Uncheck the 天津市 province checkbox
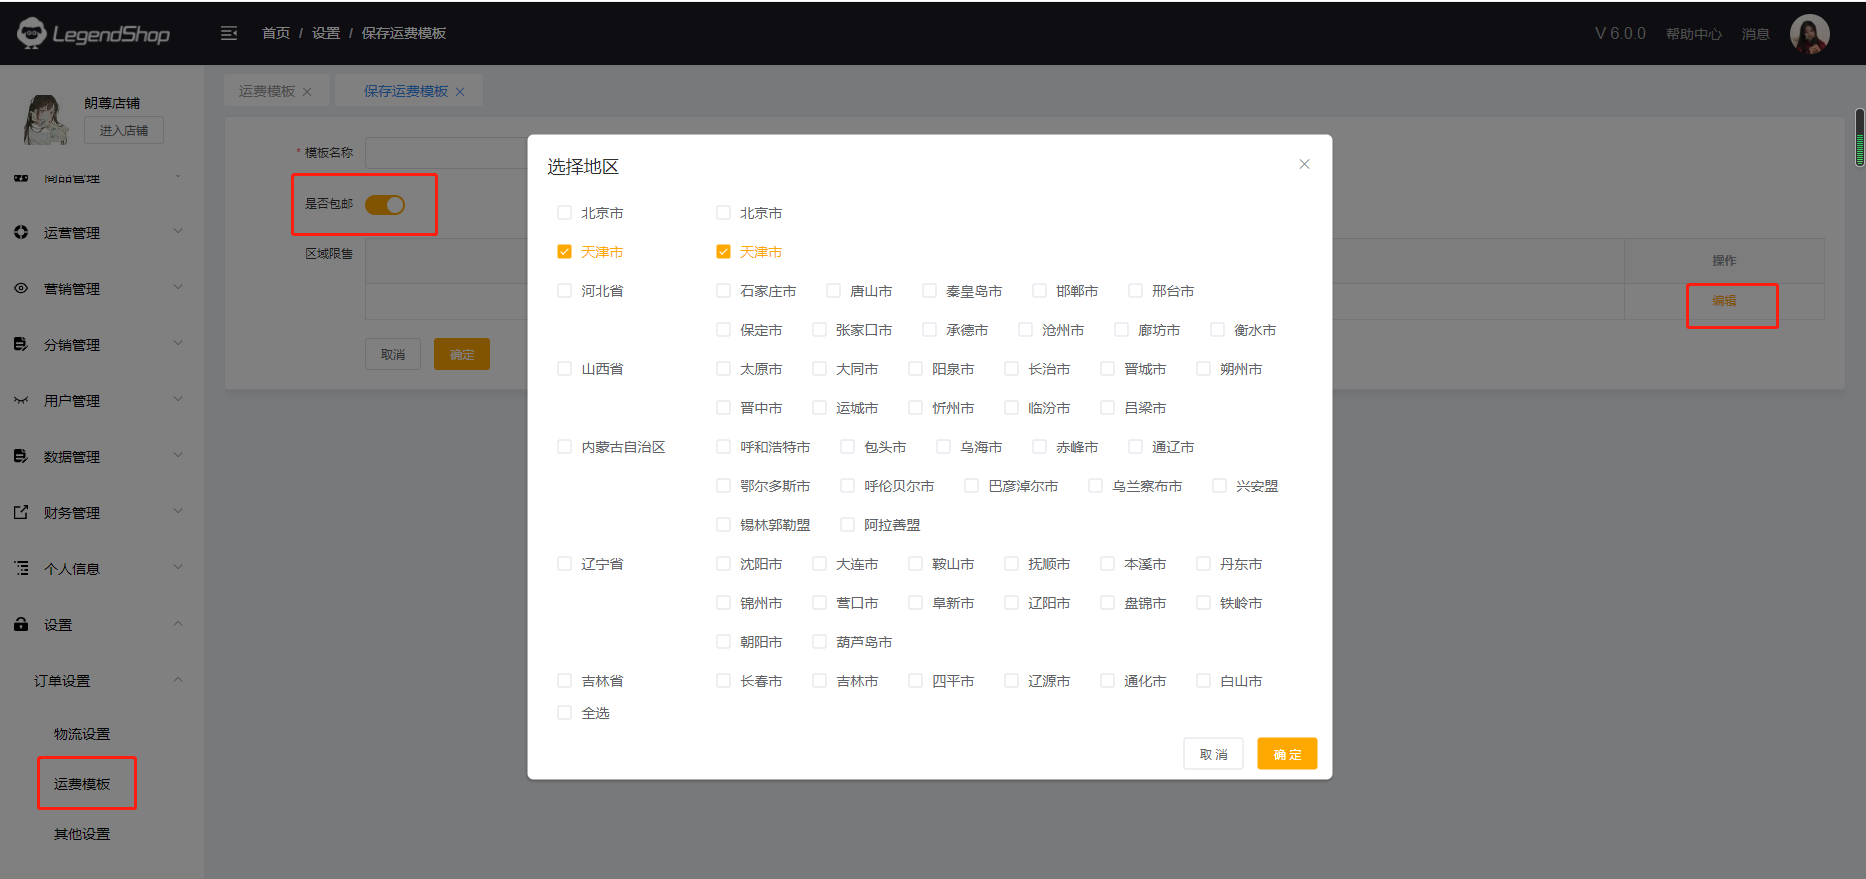The height and width of the screenshot is (879, 1866). click(564, 252)
